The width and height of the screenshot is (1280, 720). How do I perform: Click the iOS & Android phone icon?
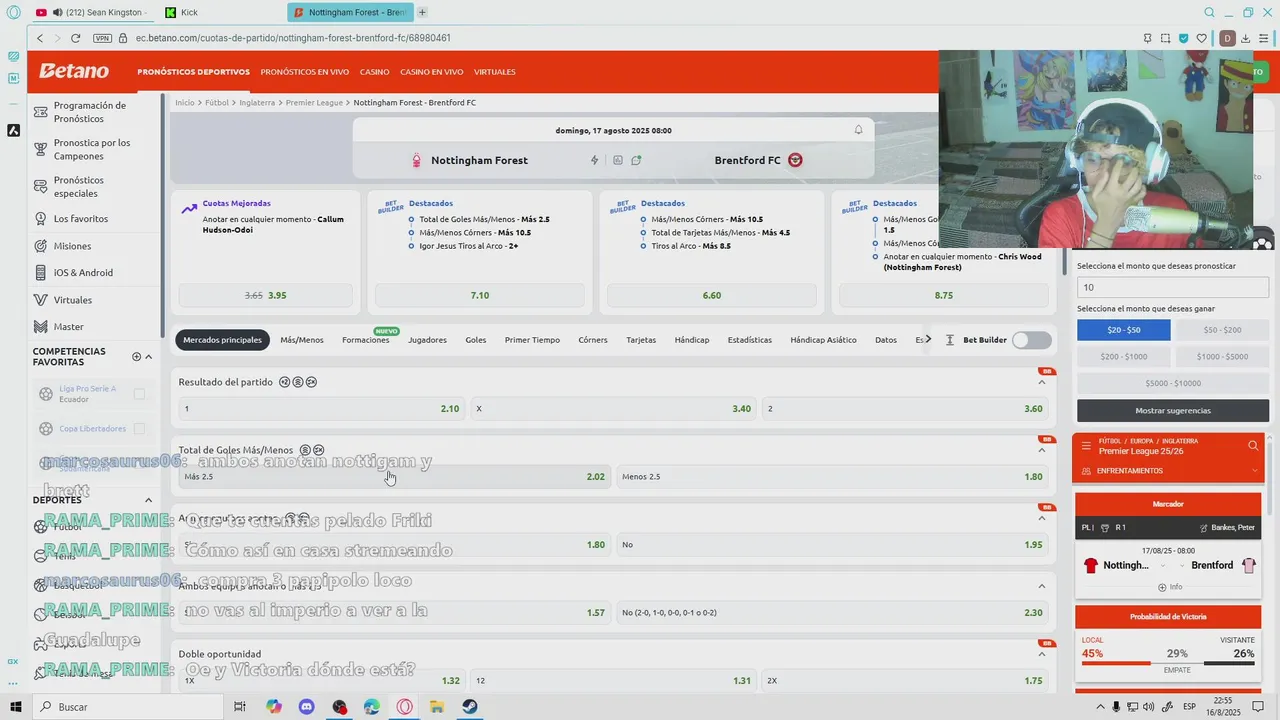[x=41, y=273]
